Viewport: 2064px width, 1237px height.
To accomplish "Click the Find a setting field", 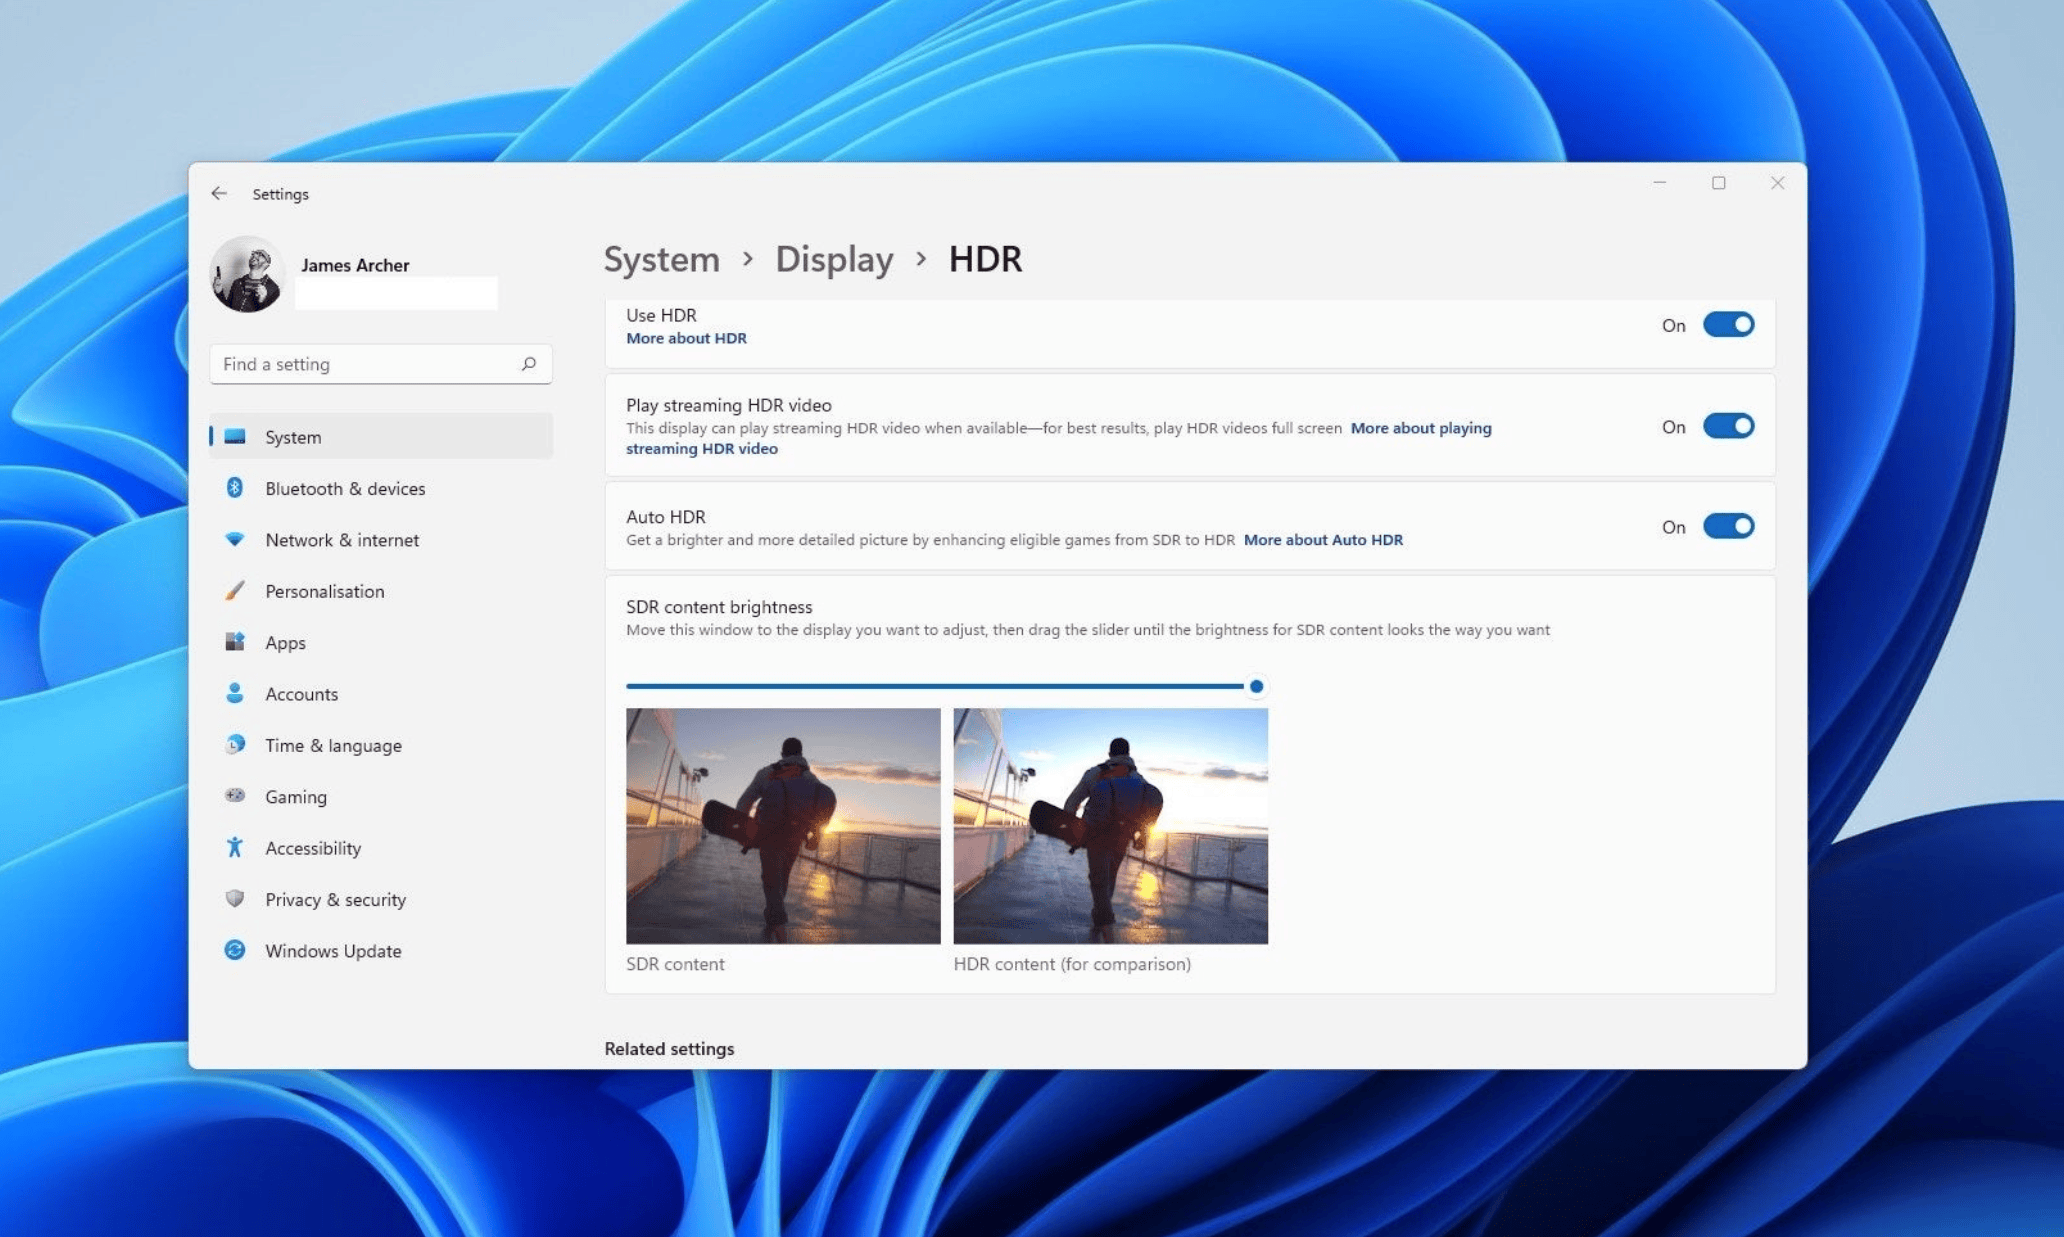I will click(x=365, y=364).
